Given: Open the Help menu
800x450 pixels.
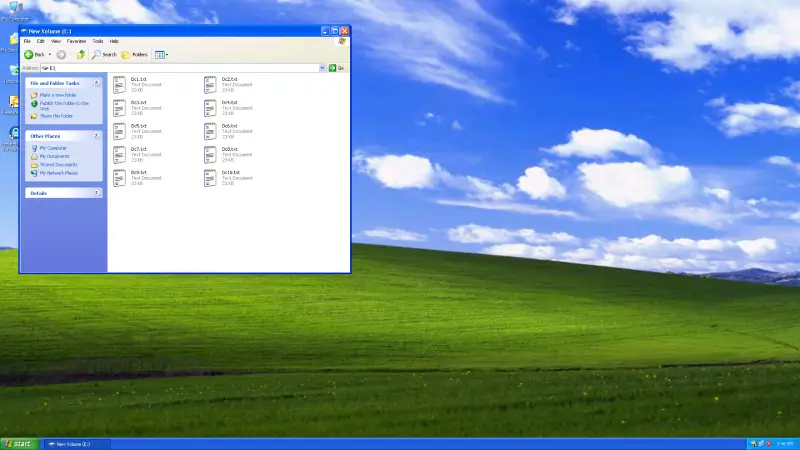Looking at the screenshot, I should (x=114, y=41).
